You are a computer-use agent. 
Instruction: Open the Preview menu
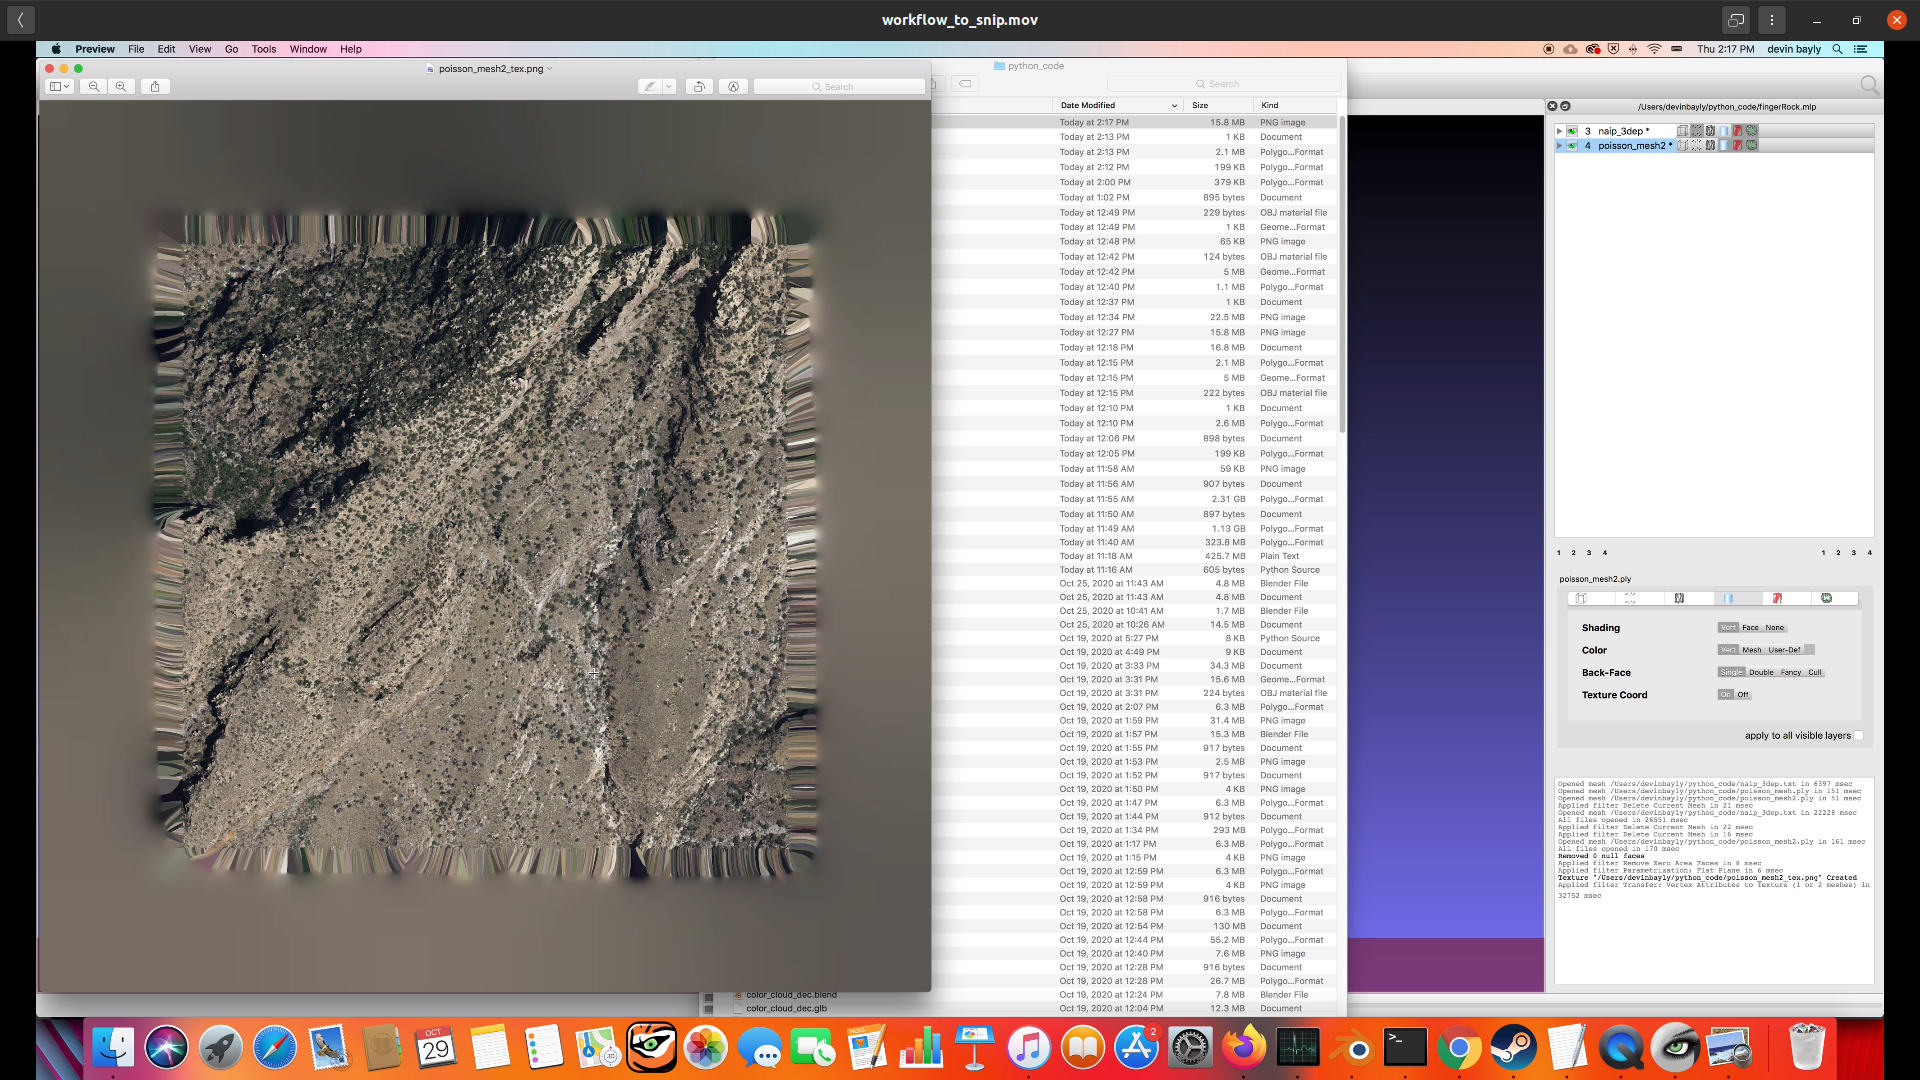tap(95, 49)
